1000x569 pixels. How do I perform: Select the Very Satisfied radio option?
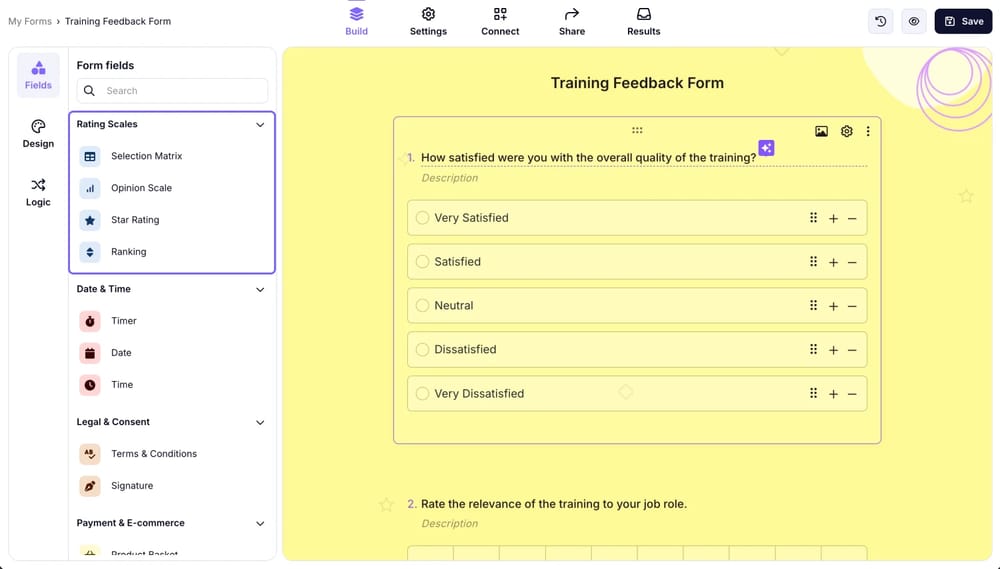[x=423, y=218]
